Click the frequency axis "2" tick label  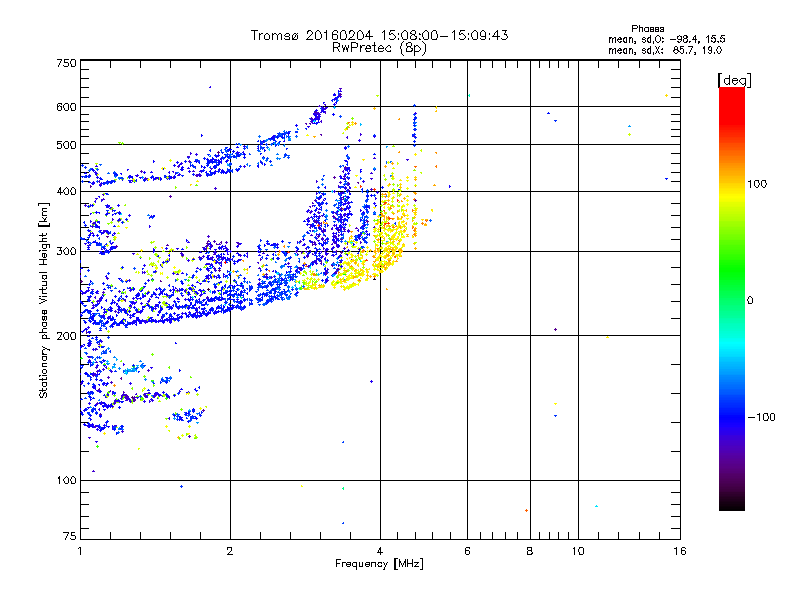click(230, 551)
